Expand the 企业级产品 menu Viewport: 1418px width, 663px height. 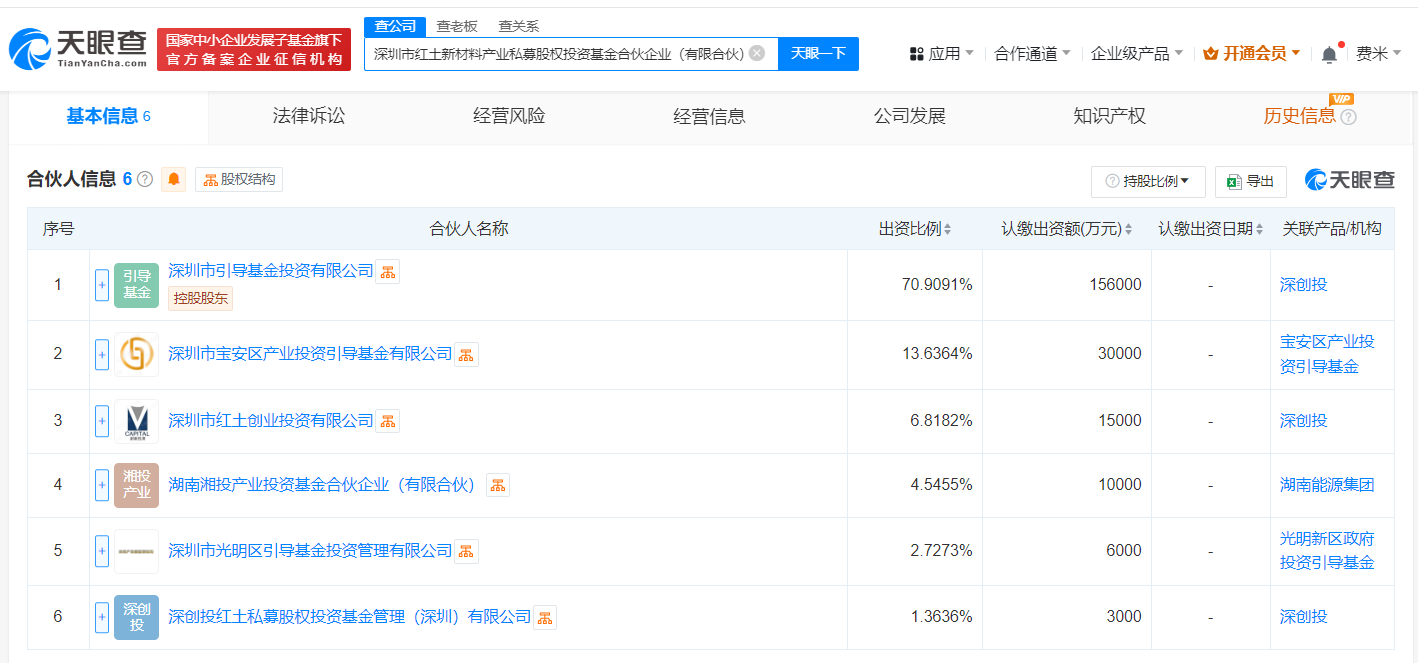pyautogui.click(x=1136, y=54)
